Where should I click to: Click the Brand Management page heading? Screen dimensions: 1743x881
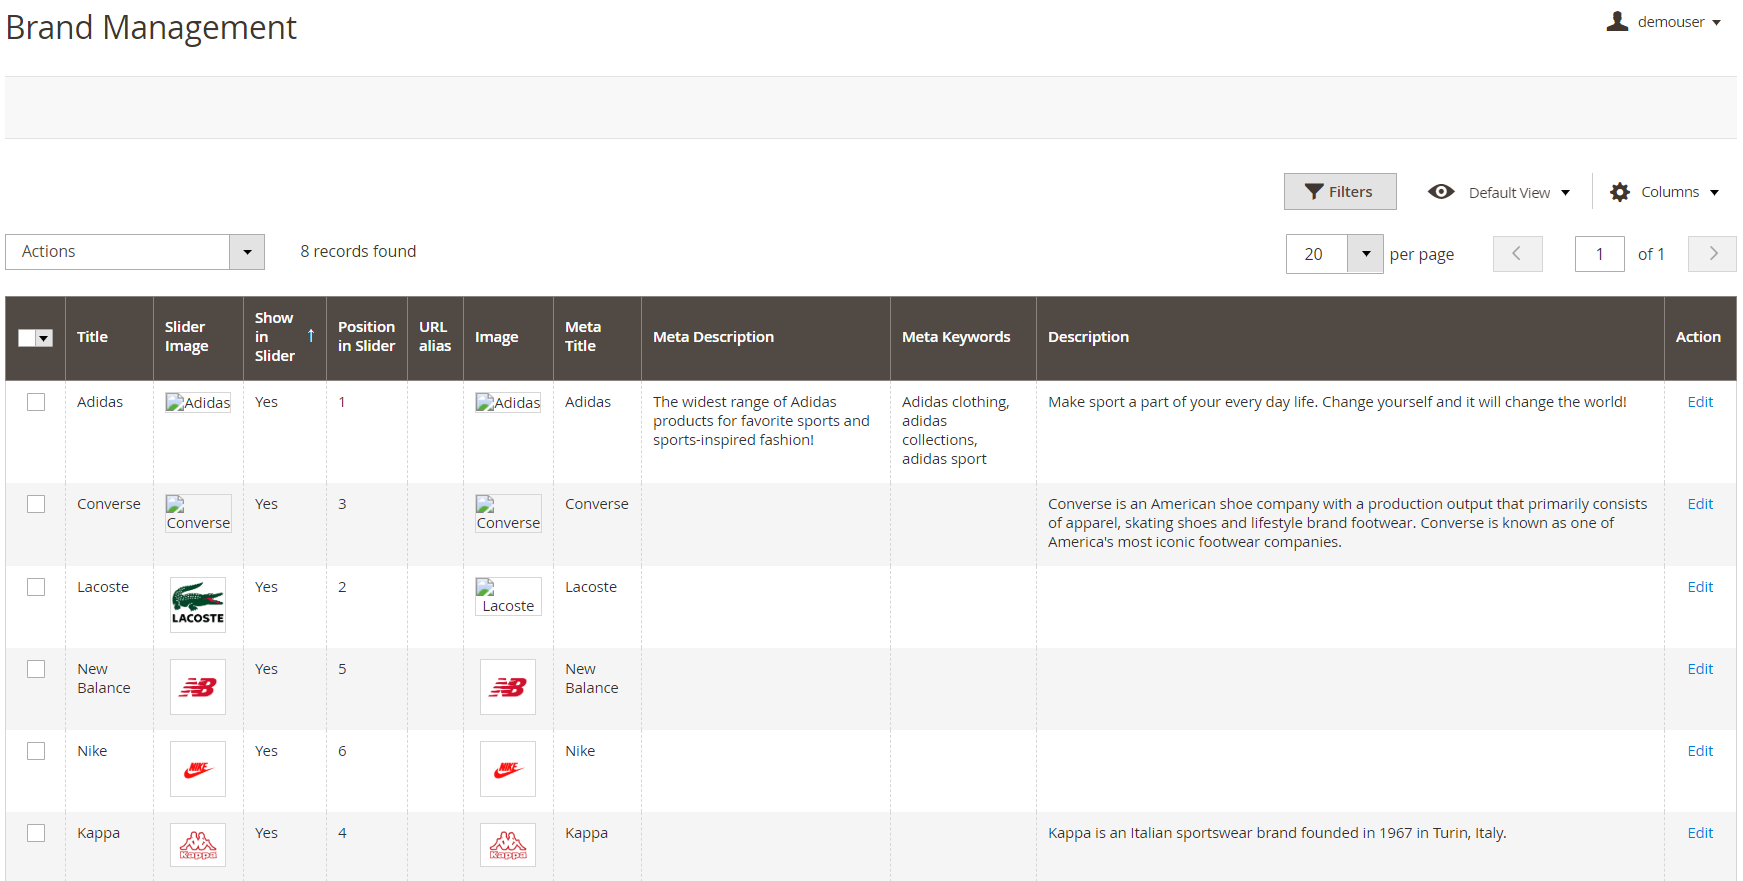point(151,28)
